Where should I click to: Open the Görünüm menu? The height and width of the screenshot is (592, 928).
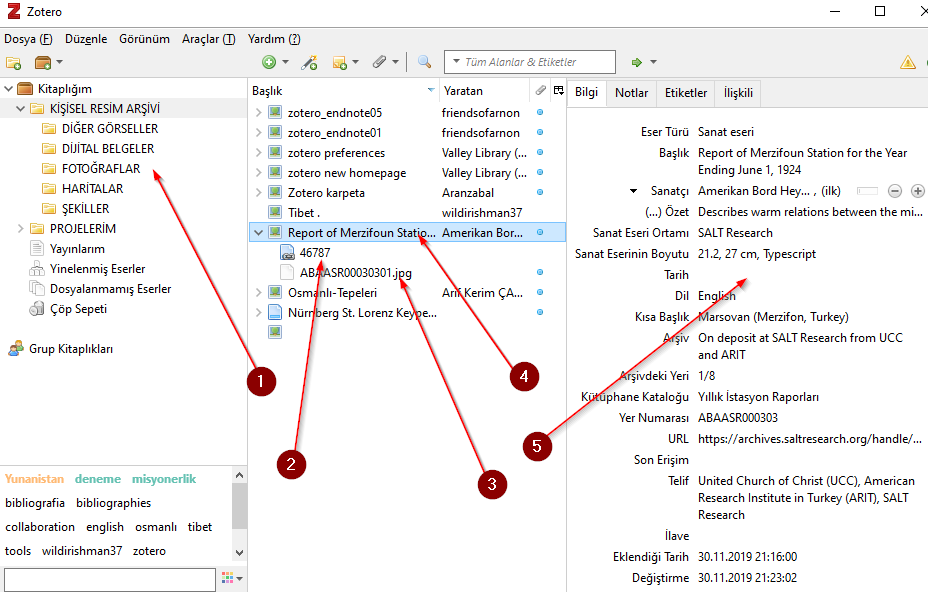tap(144, 39)
